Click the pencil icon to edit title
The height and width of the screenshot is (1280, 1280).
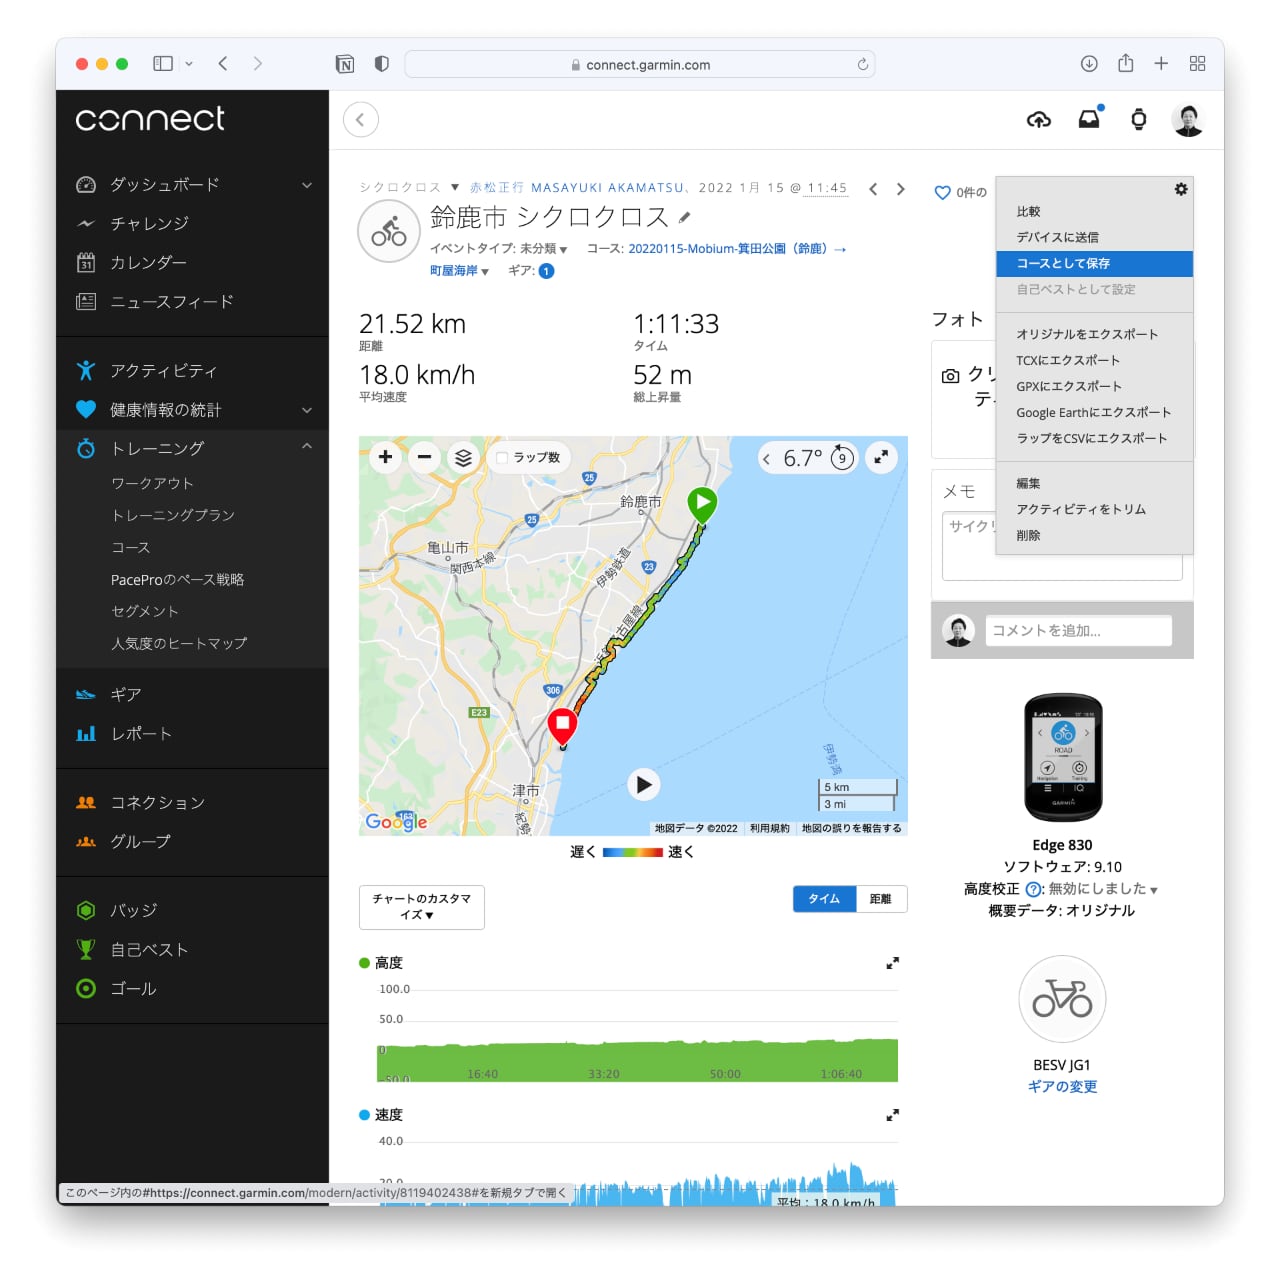click(x=685, y=218)
